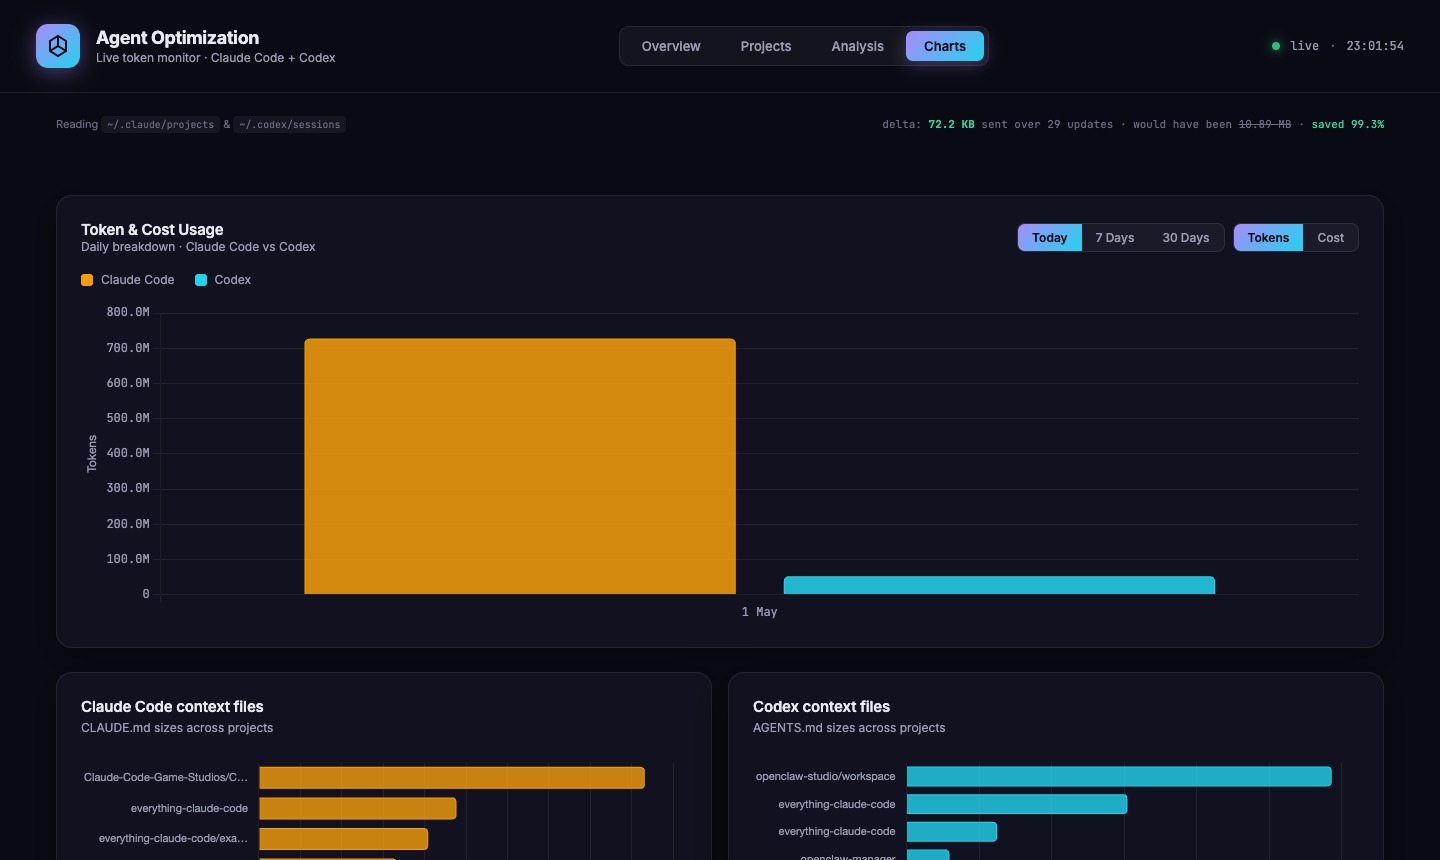Toggle the cyan Codex legend swatch

coord(201,280)
